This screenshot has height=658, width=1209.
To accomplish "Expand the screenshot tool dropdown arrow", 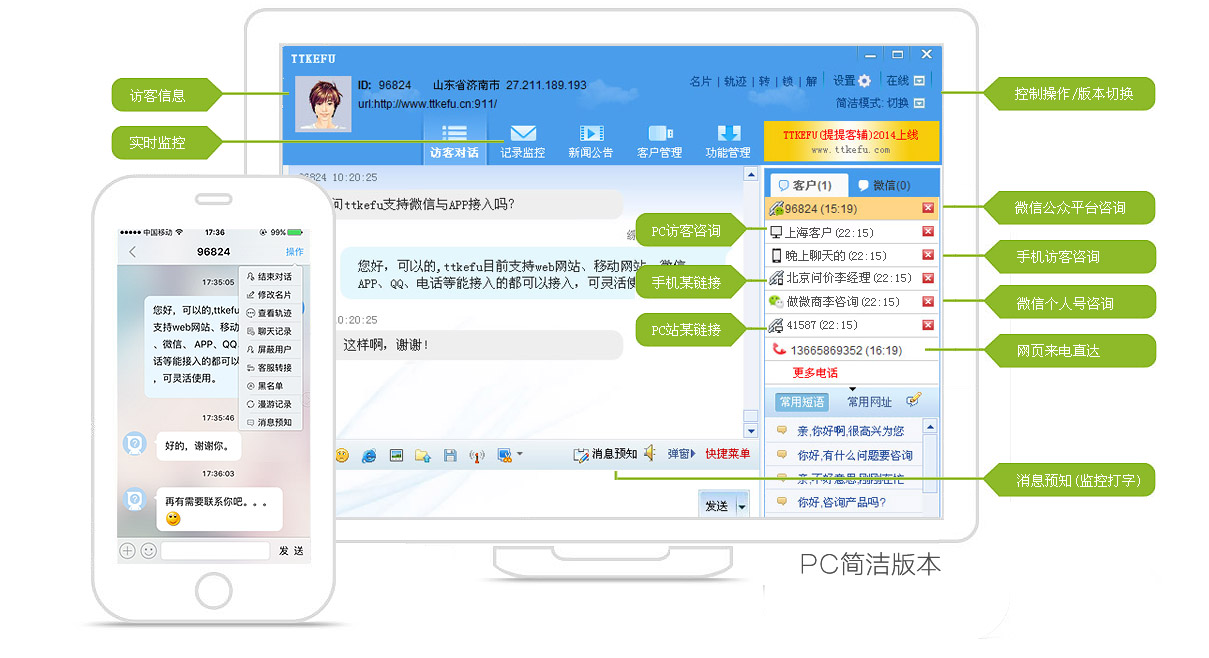I will click(519, 455).
